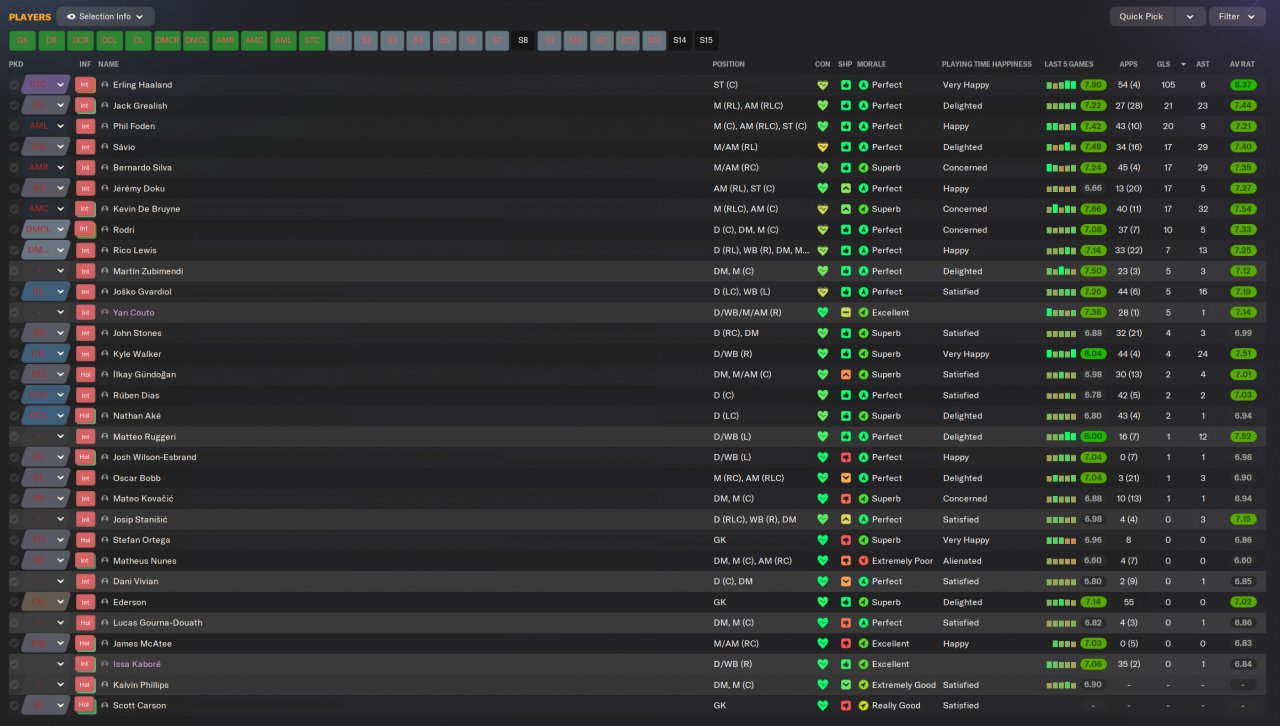Image resolution: width=1280 pixels, height=726 pixels.
Task: Open the position dropdown for Yan Couto
Action: pos(46,312)
